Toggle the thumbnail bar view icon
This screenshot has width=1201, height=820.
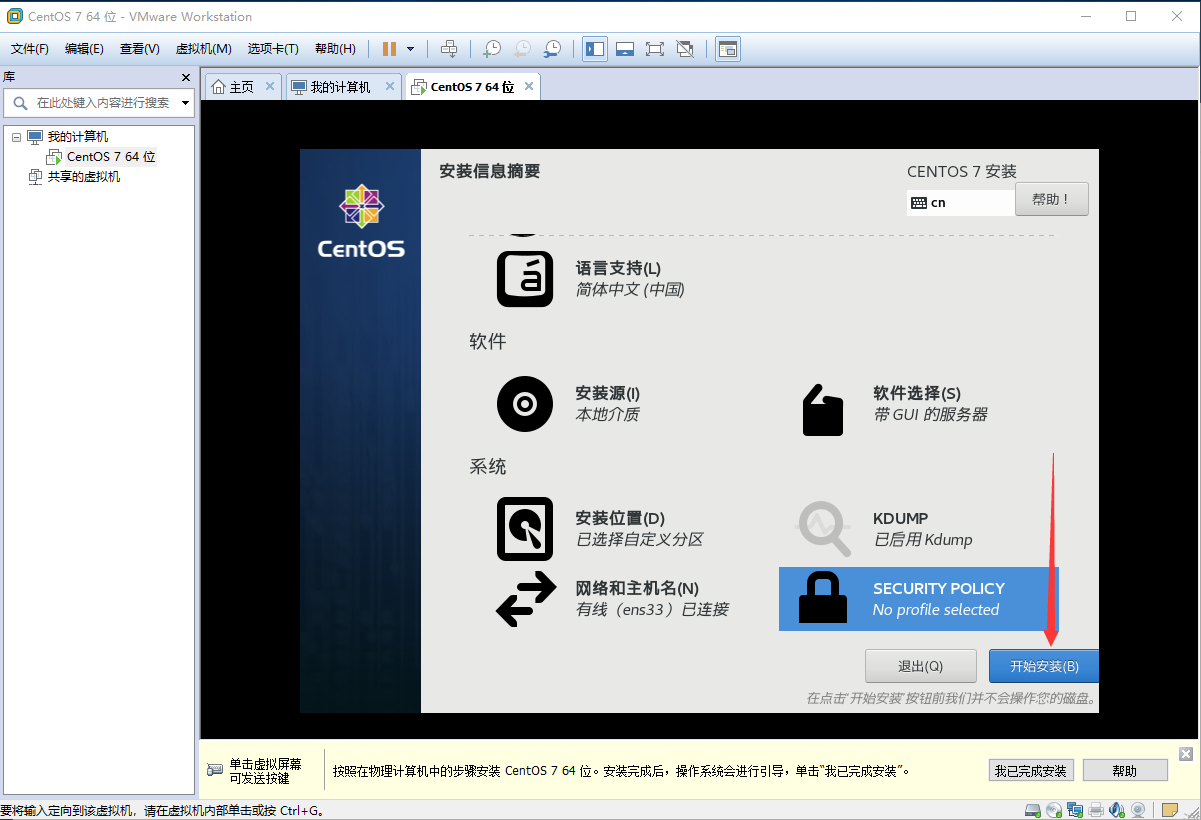(625, 49)
